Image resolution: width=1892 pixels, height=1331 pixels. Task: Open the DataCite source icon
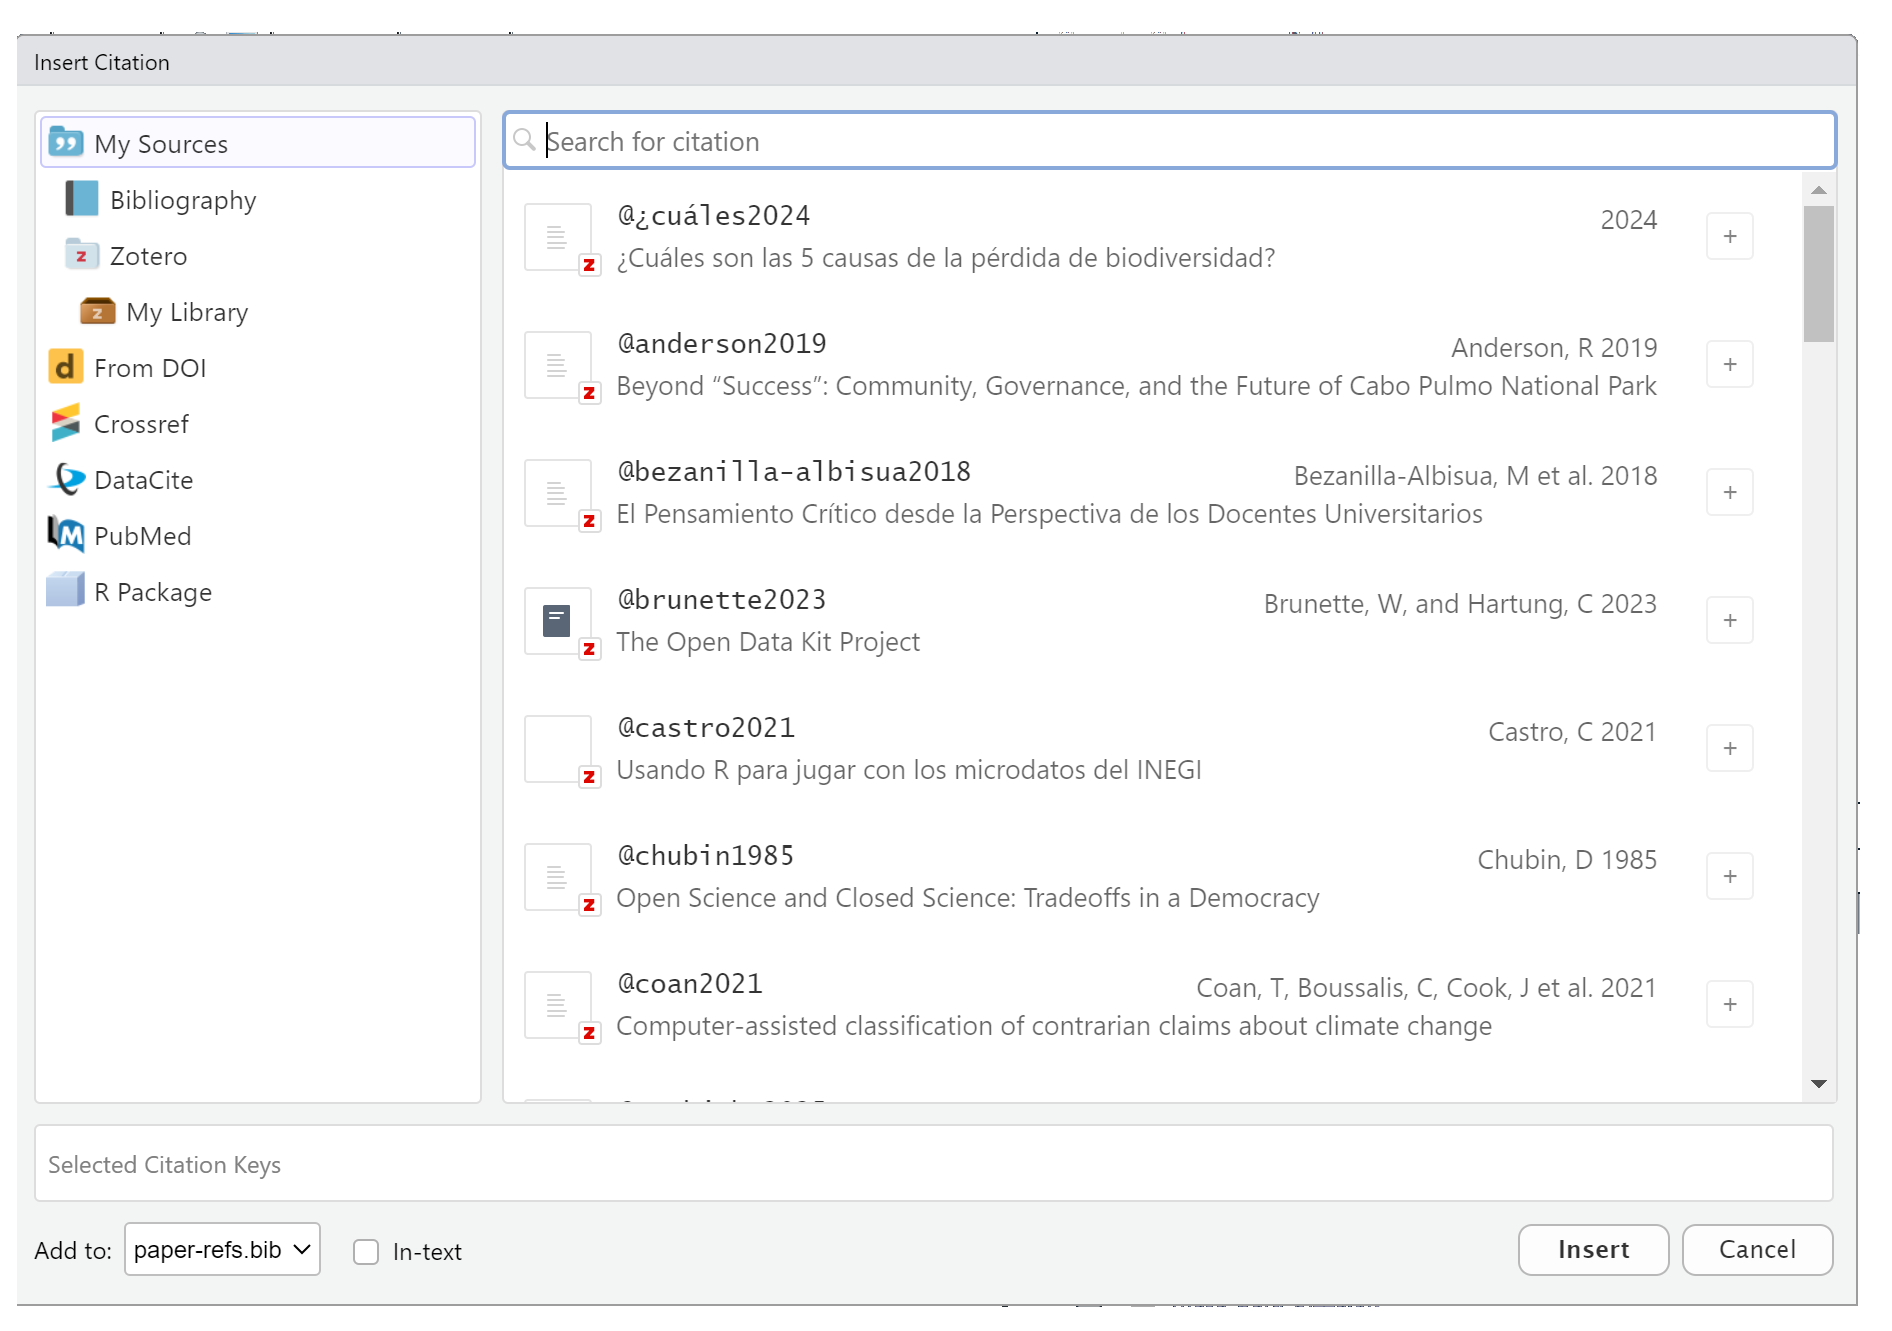coord(66,480)
